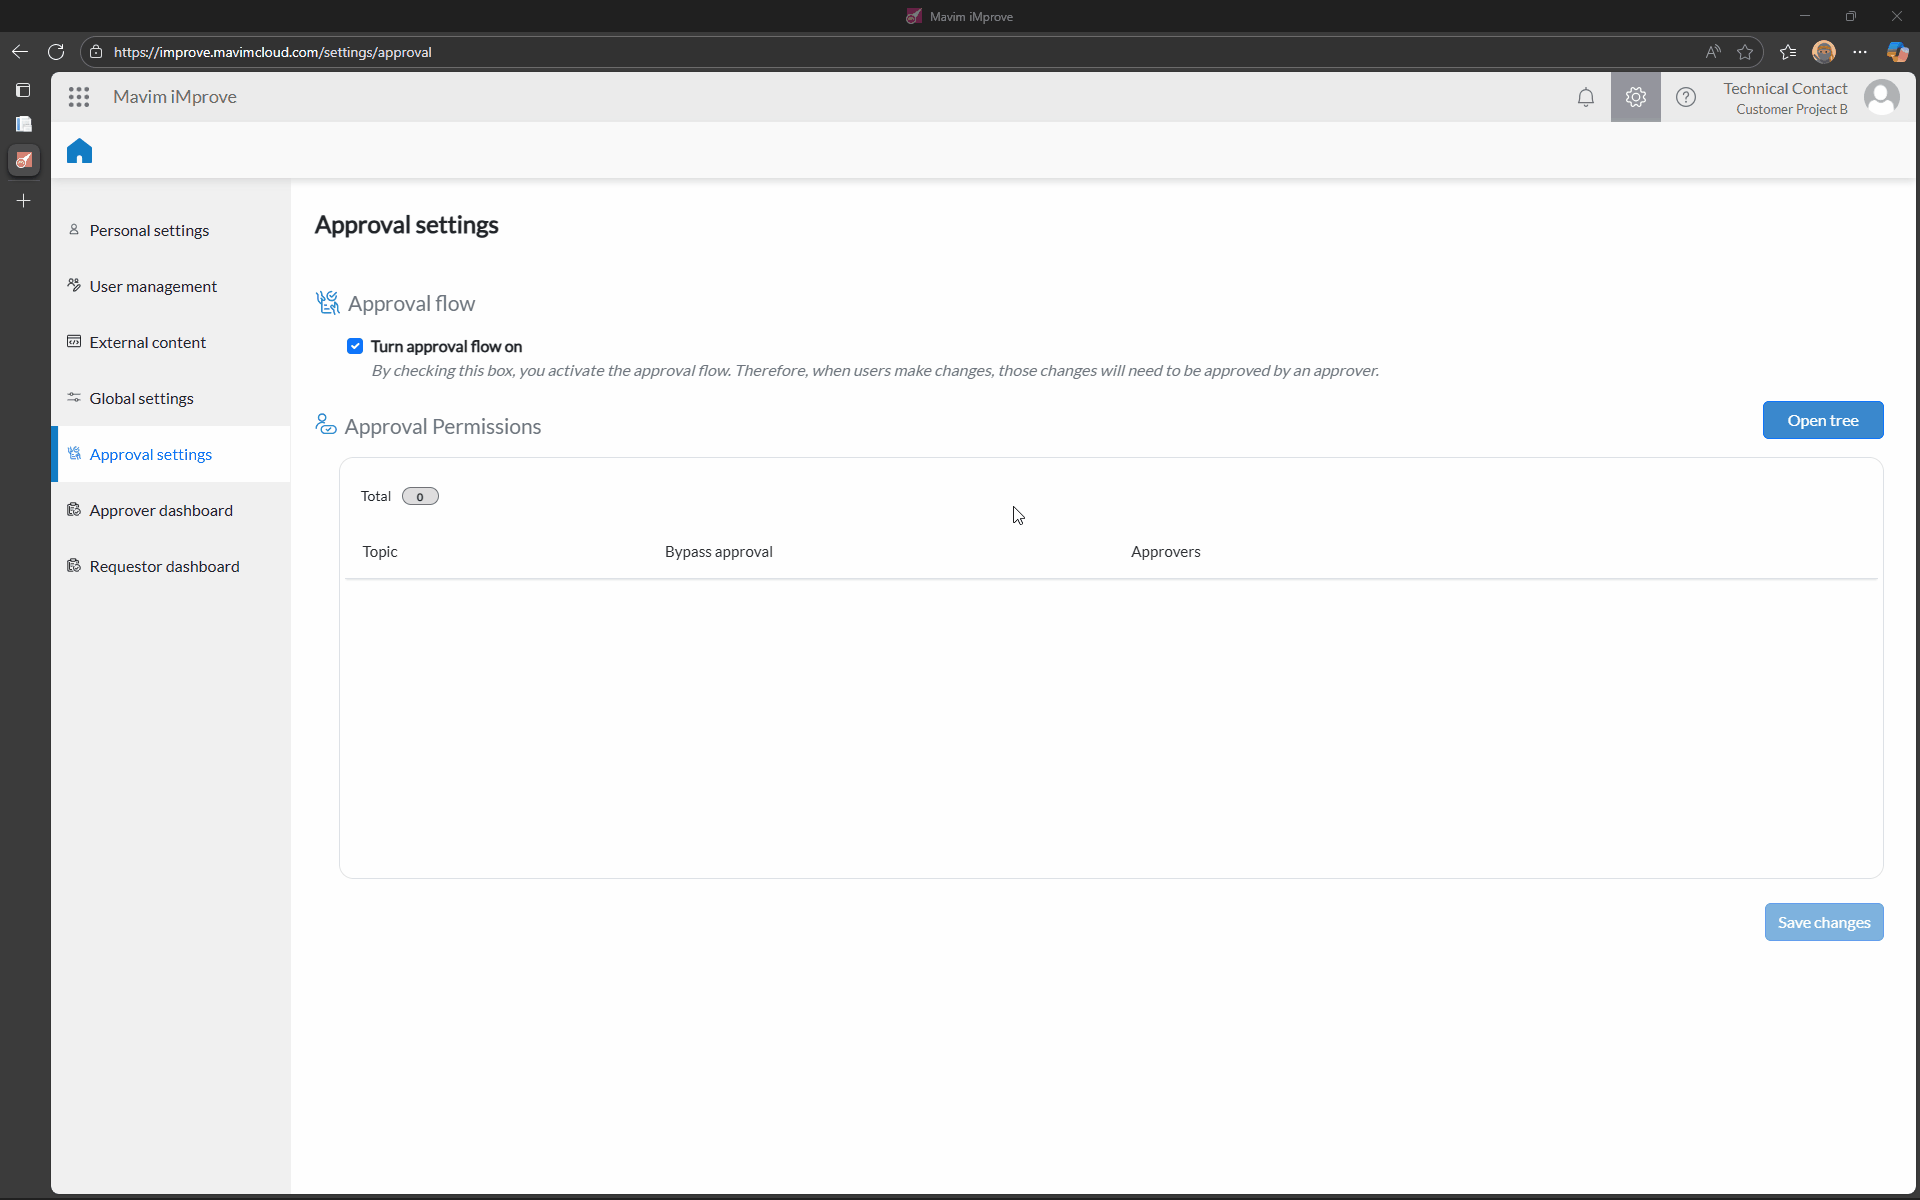Click the home icon in navigation bar
This screenshot has width=1920, height=1200.
(79, 151)
